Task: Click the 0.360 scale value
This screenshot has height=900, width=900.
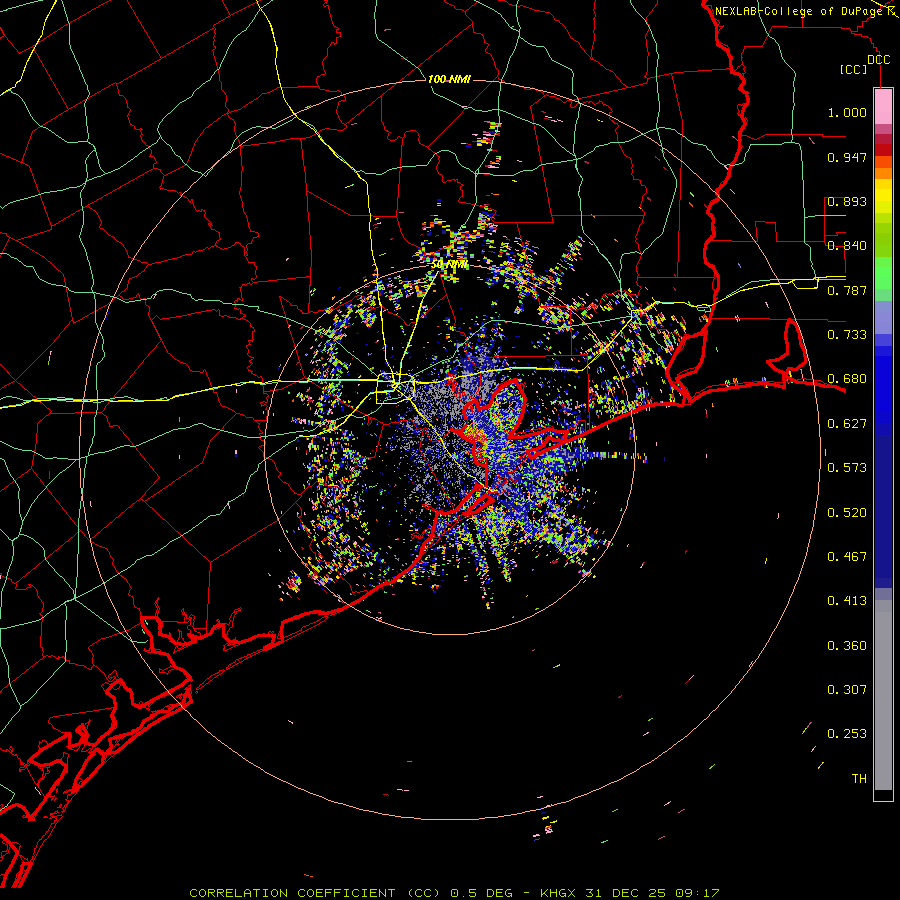Action: [x=847, y=646]
